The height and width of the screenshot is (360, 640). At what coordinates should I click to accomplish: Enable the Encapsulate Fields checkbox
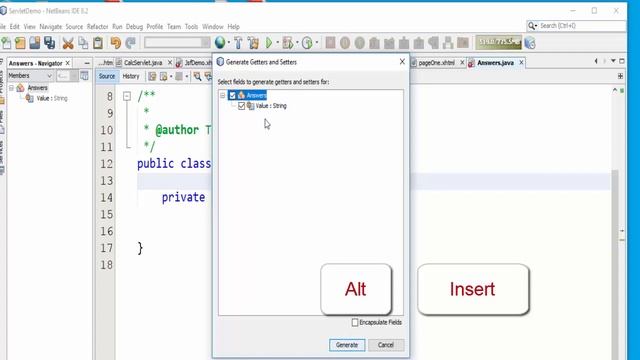tap(355, 322)
